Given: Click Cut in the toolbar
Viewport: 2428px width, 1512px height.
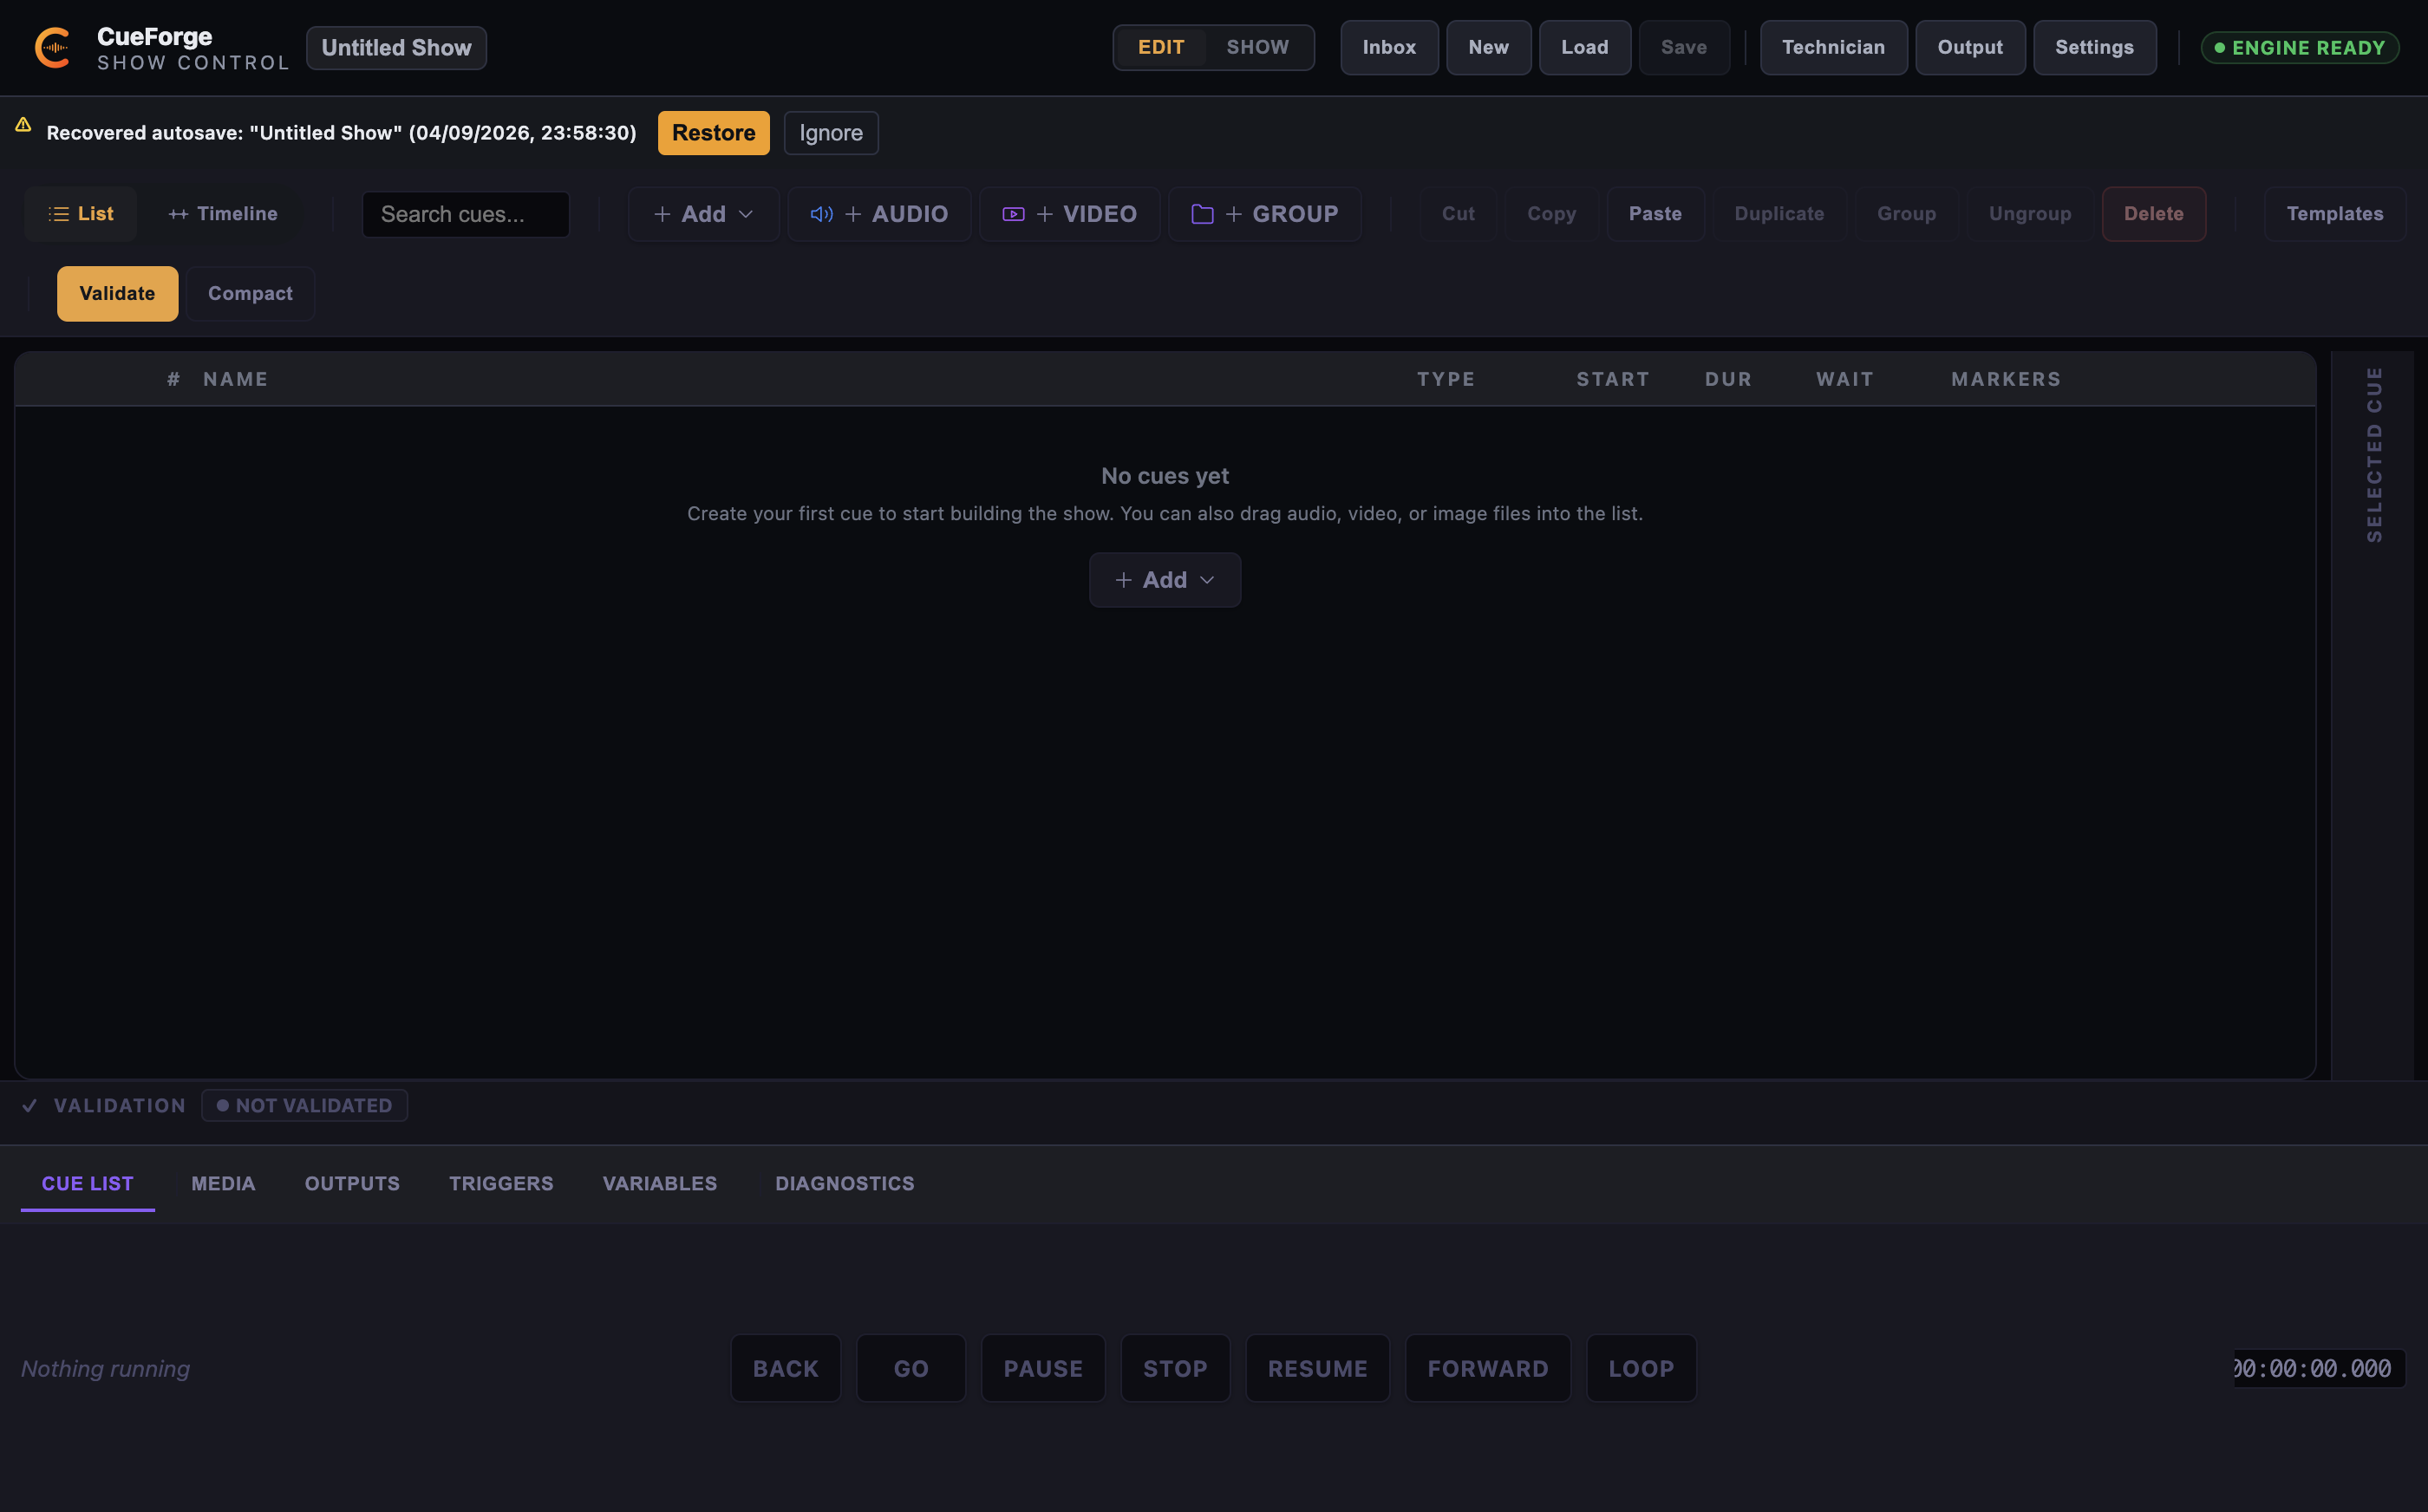Looking at the screenshot, I should [x=1458, y=214].
